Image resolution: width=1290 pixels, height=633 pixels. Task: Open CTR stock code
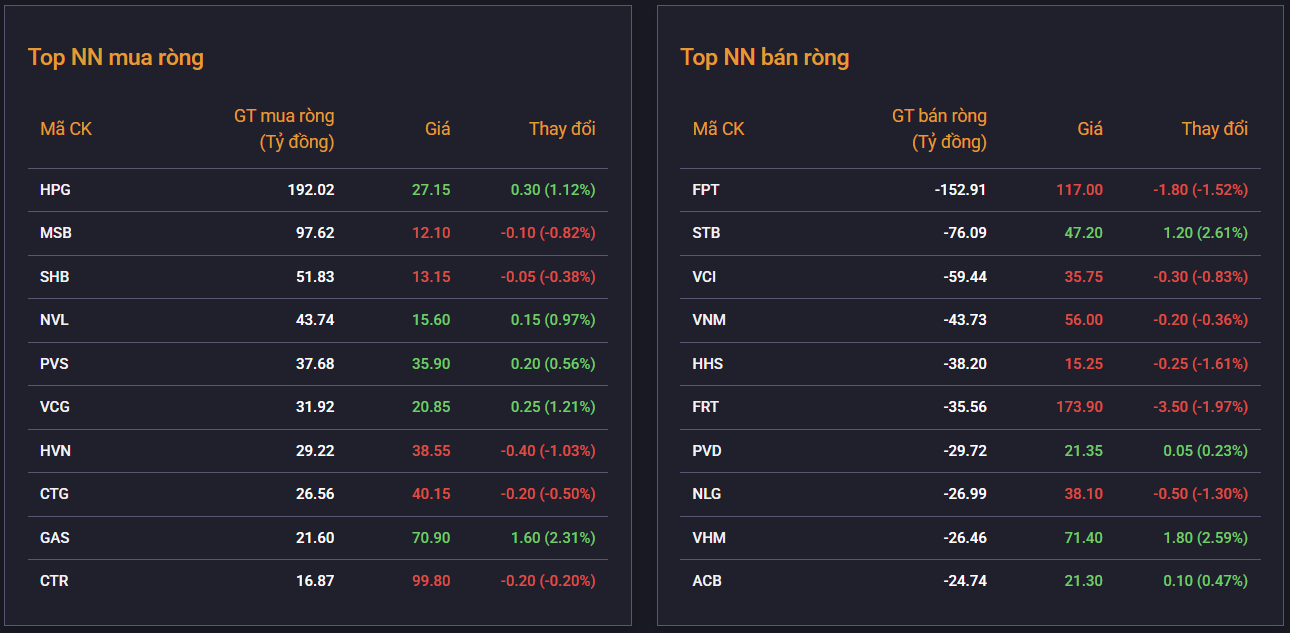click(x=54, y=581)
